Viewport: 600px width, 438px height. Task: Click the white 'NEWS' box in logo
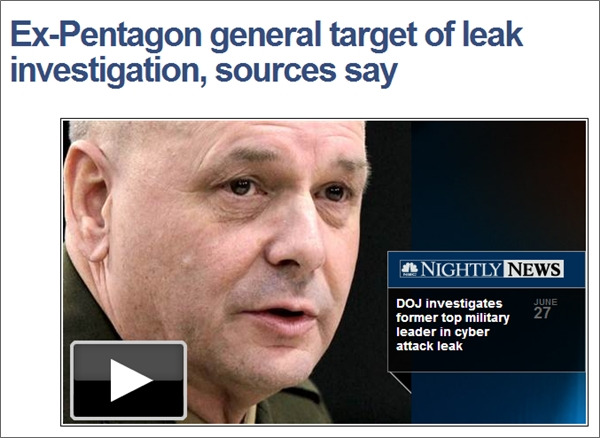click(533, 269)
